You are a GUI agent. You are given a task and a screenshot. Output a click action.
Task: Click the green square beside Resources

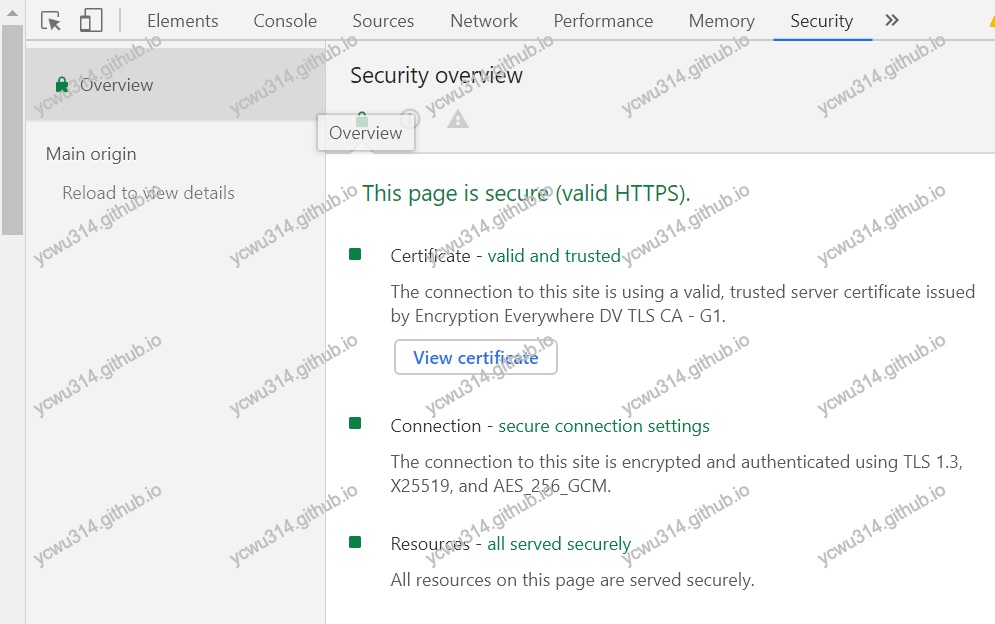pos(354,541)
